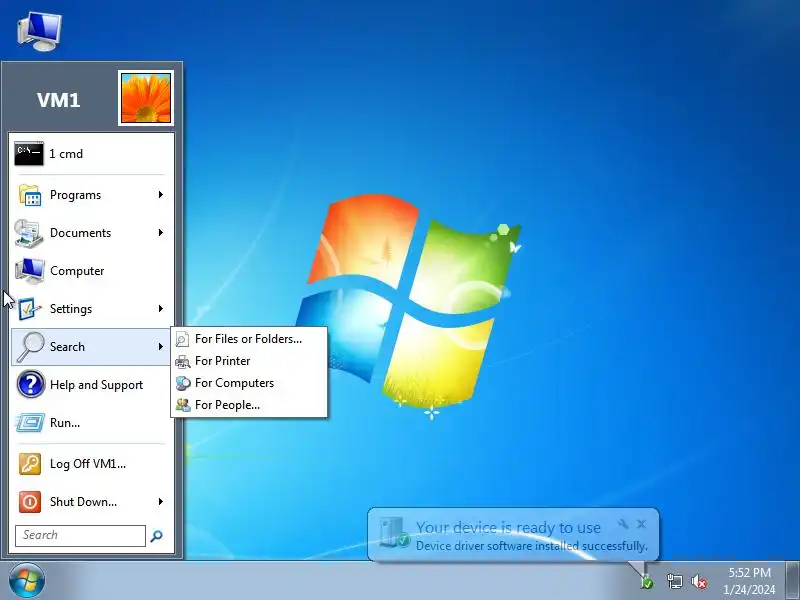800x600 pixels.
Task: Open the Documents menu entry
Action: pos(91,233)
